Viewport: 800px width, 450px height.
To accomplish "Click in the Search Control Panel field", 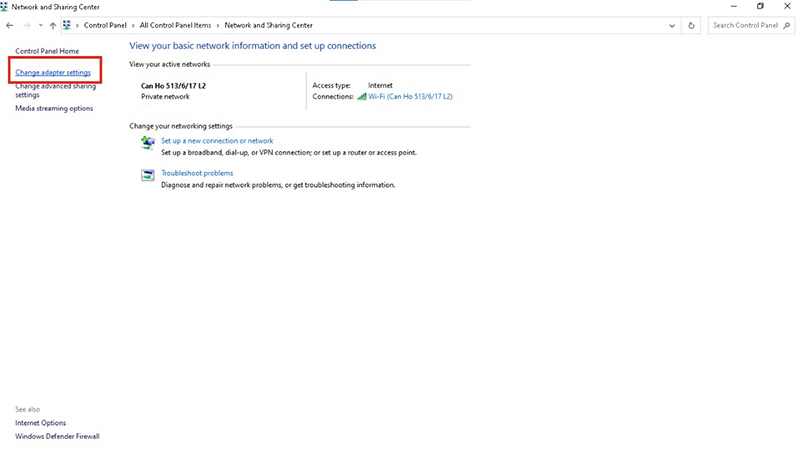I will (x=743, y=25).
